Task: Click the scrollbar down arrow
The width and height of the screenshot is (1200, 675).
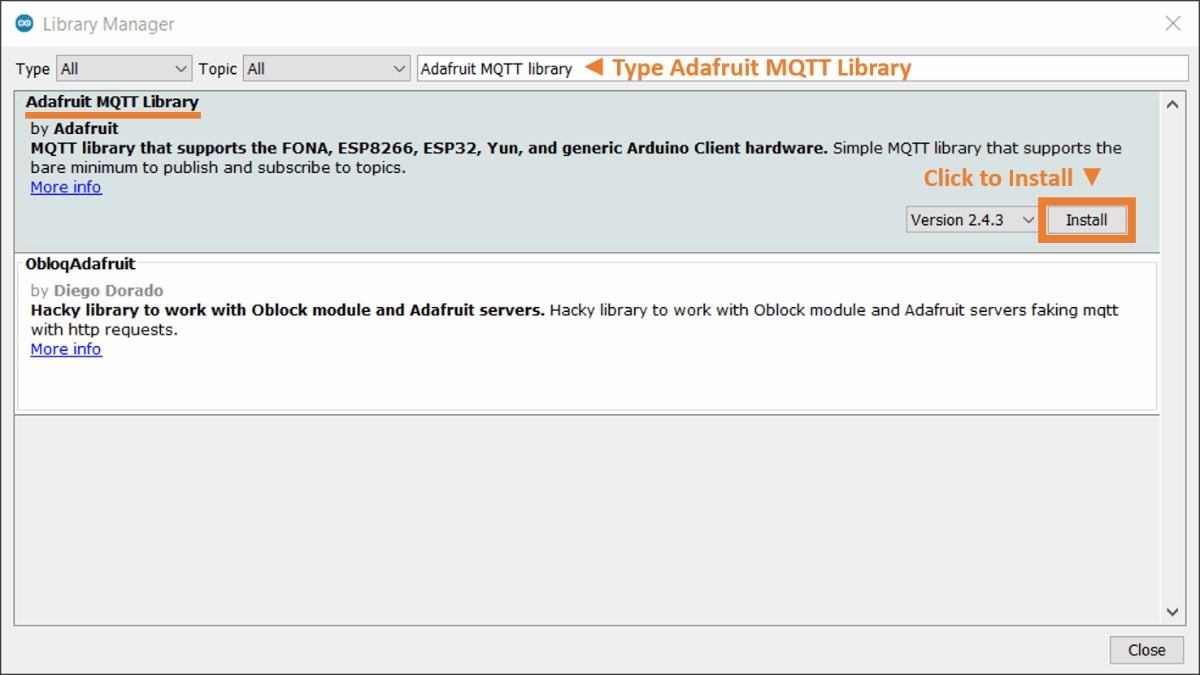Action: [1174, 612]
